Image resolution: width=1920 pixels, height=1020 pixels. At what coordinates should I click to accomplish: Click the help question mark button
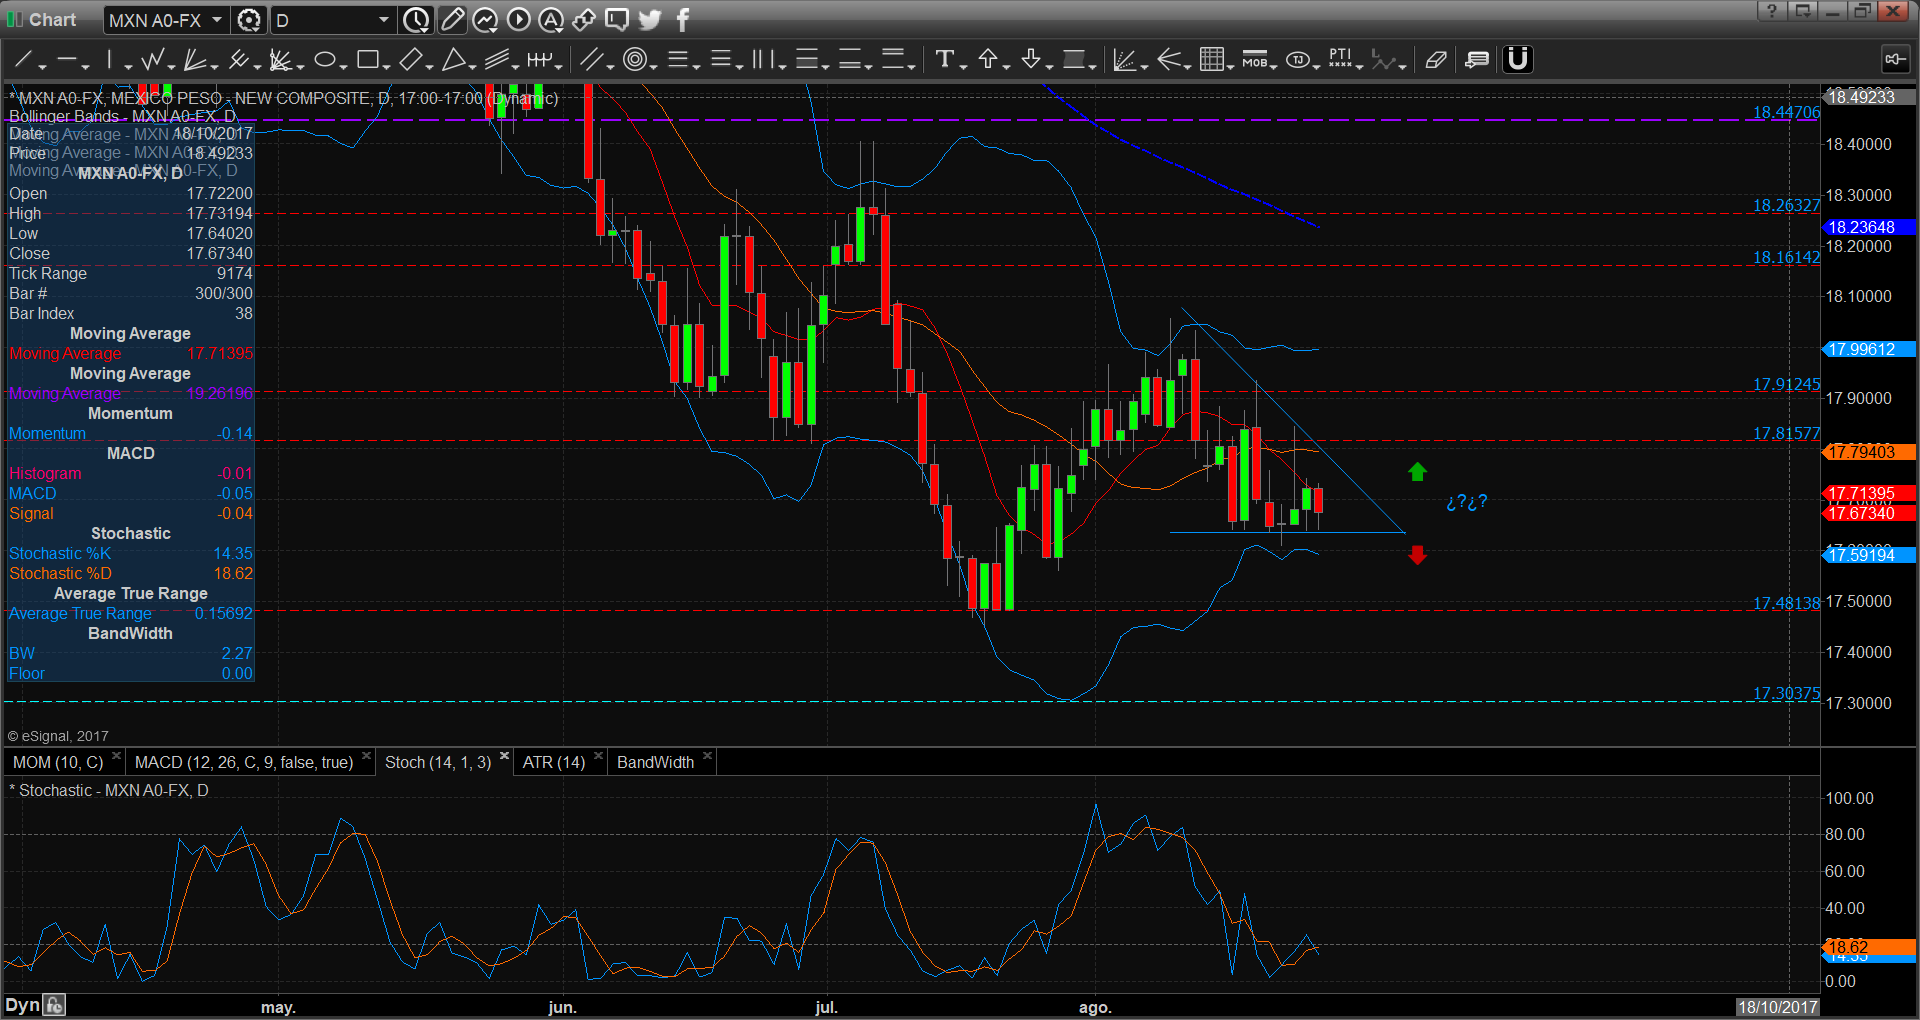(1772, 10)
